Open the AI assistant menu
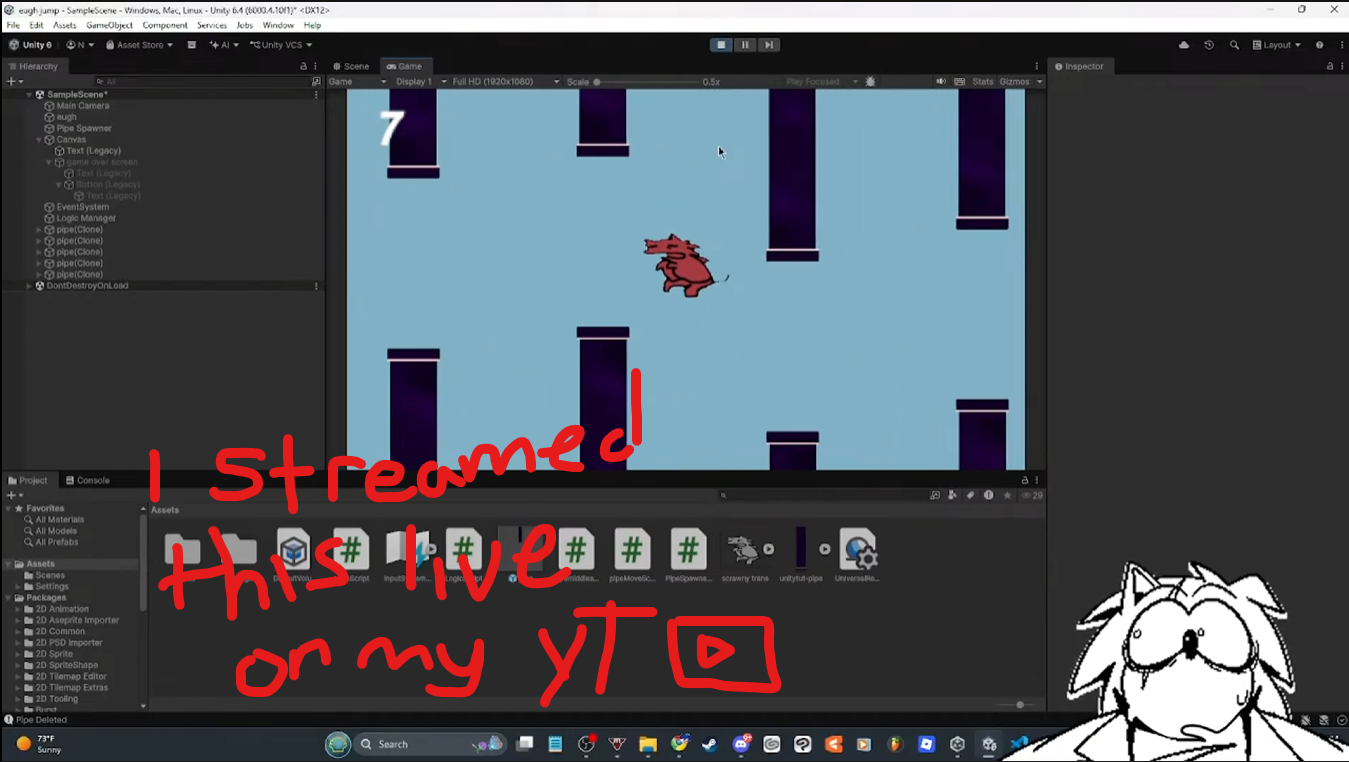The width and height of the screenshot is (1349, 762). [x=224, y=45]
